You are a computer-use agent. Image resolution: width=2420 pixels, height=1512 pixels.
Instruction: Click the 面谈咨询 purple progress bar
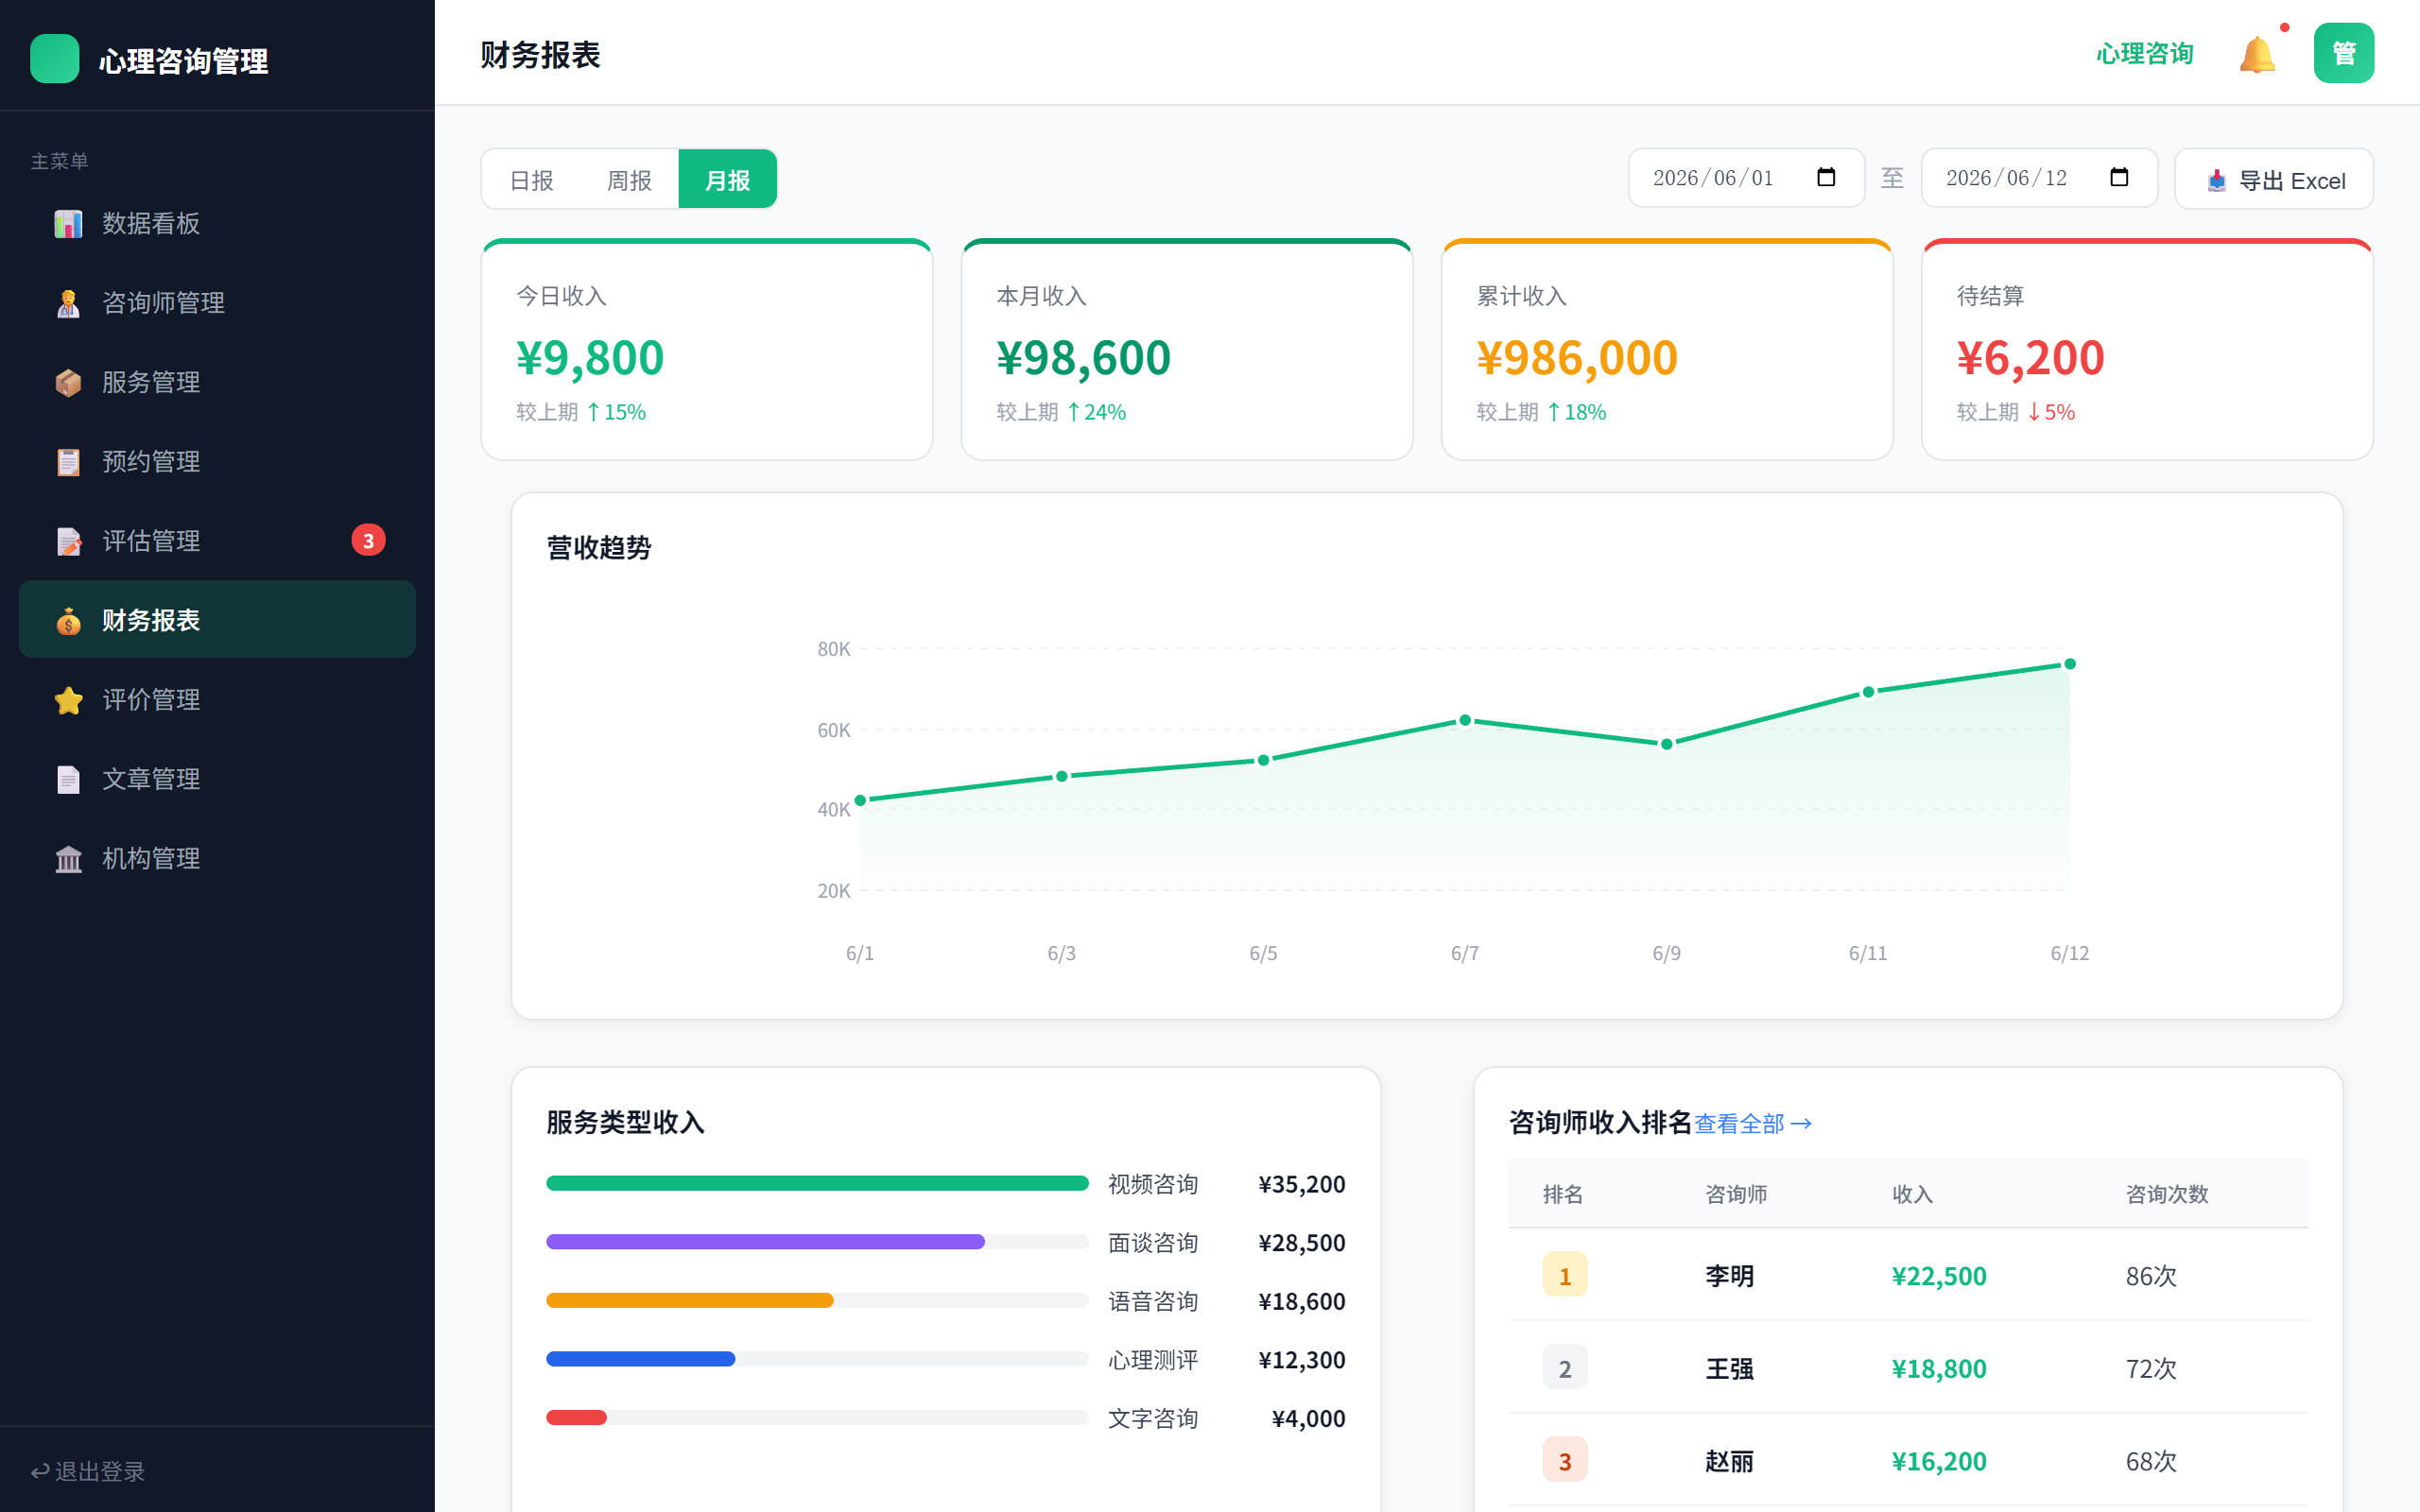pos(765,1242)
